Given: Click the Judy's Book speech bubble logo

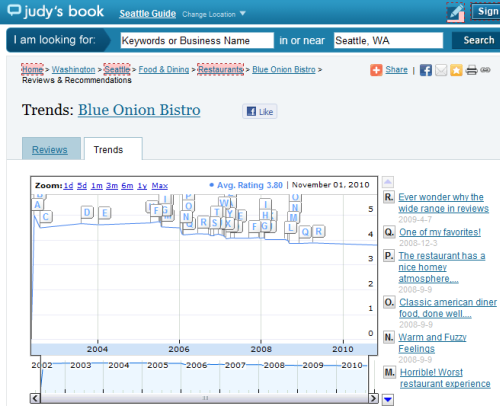Looking at the screenshot, I should [14, 10].
